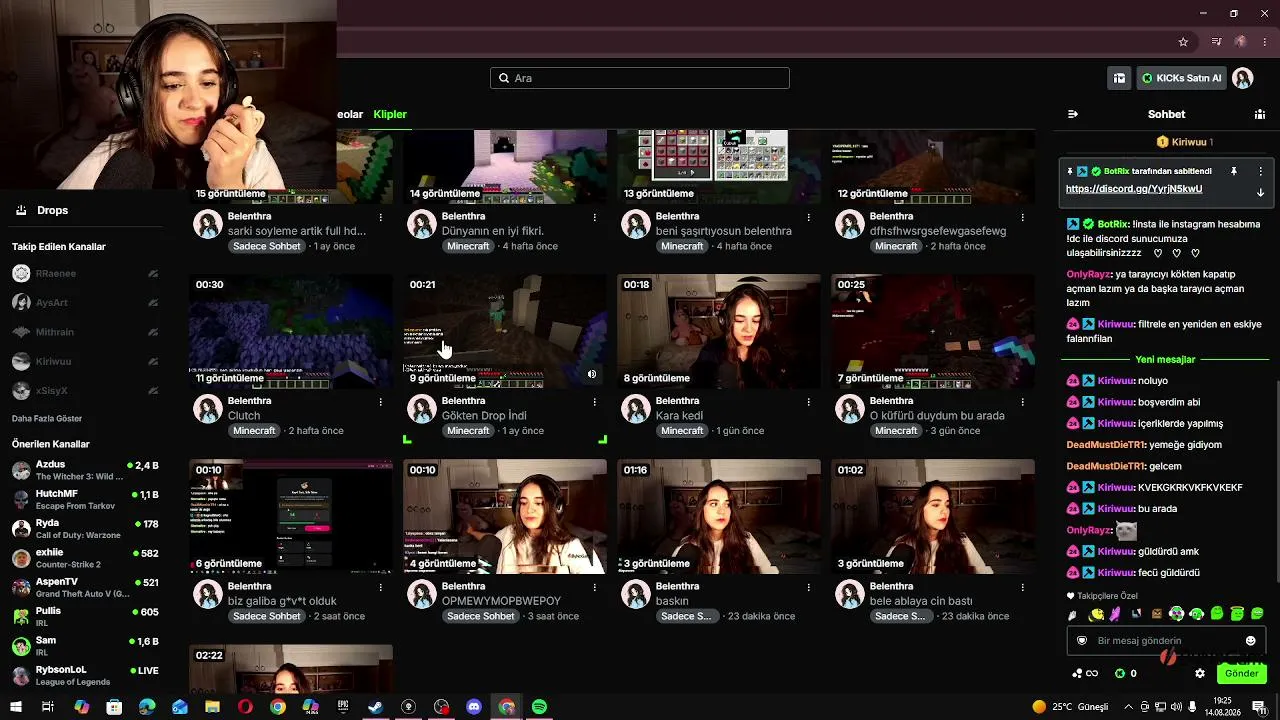The image size is (1280, 720).
Task: Open the Windows notification center icon
Action: click(x=1258, y=707)
